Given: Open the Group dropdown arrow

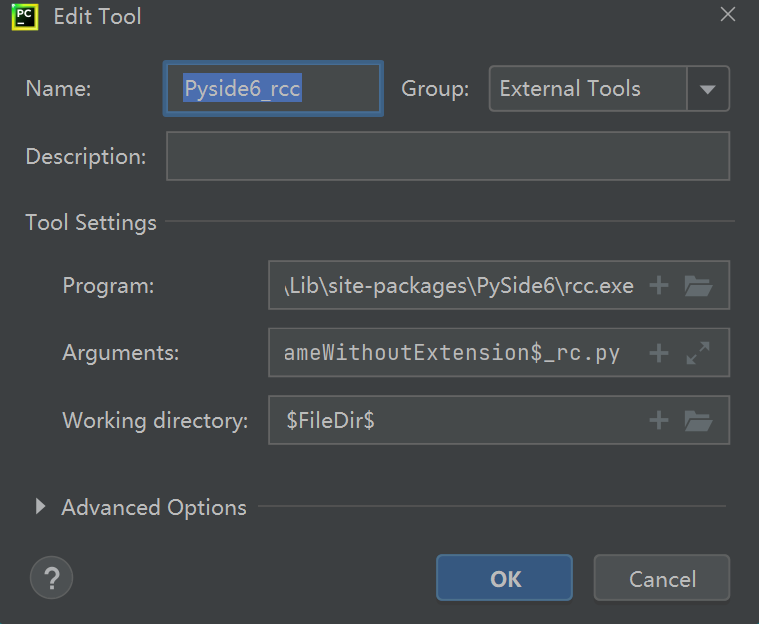Looking at the screenshot, I should click(708, 89).
